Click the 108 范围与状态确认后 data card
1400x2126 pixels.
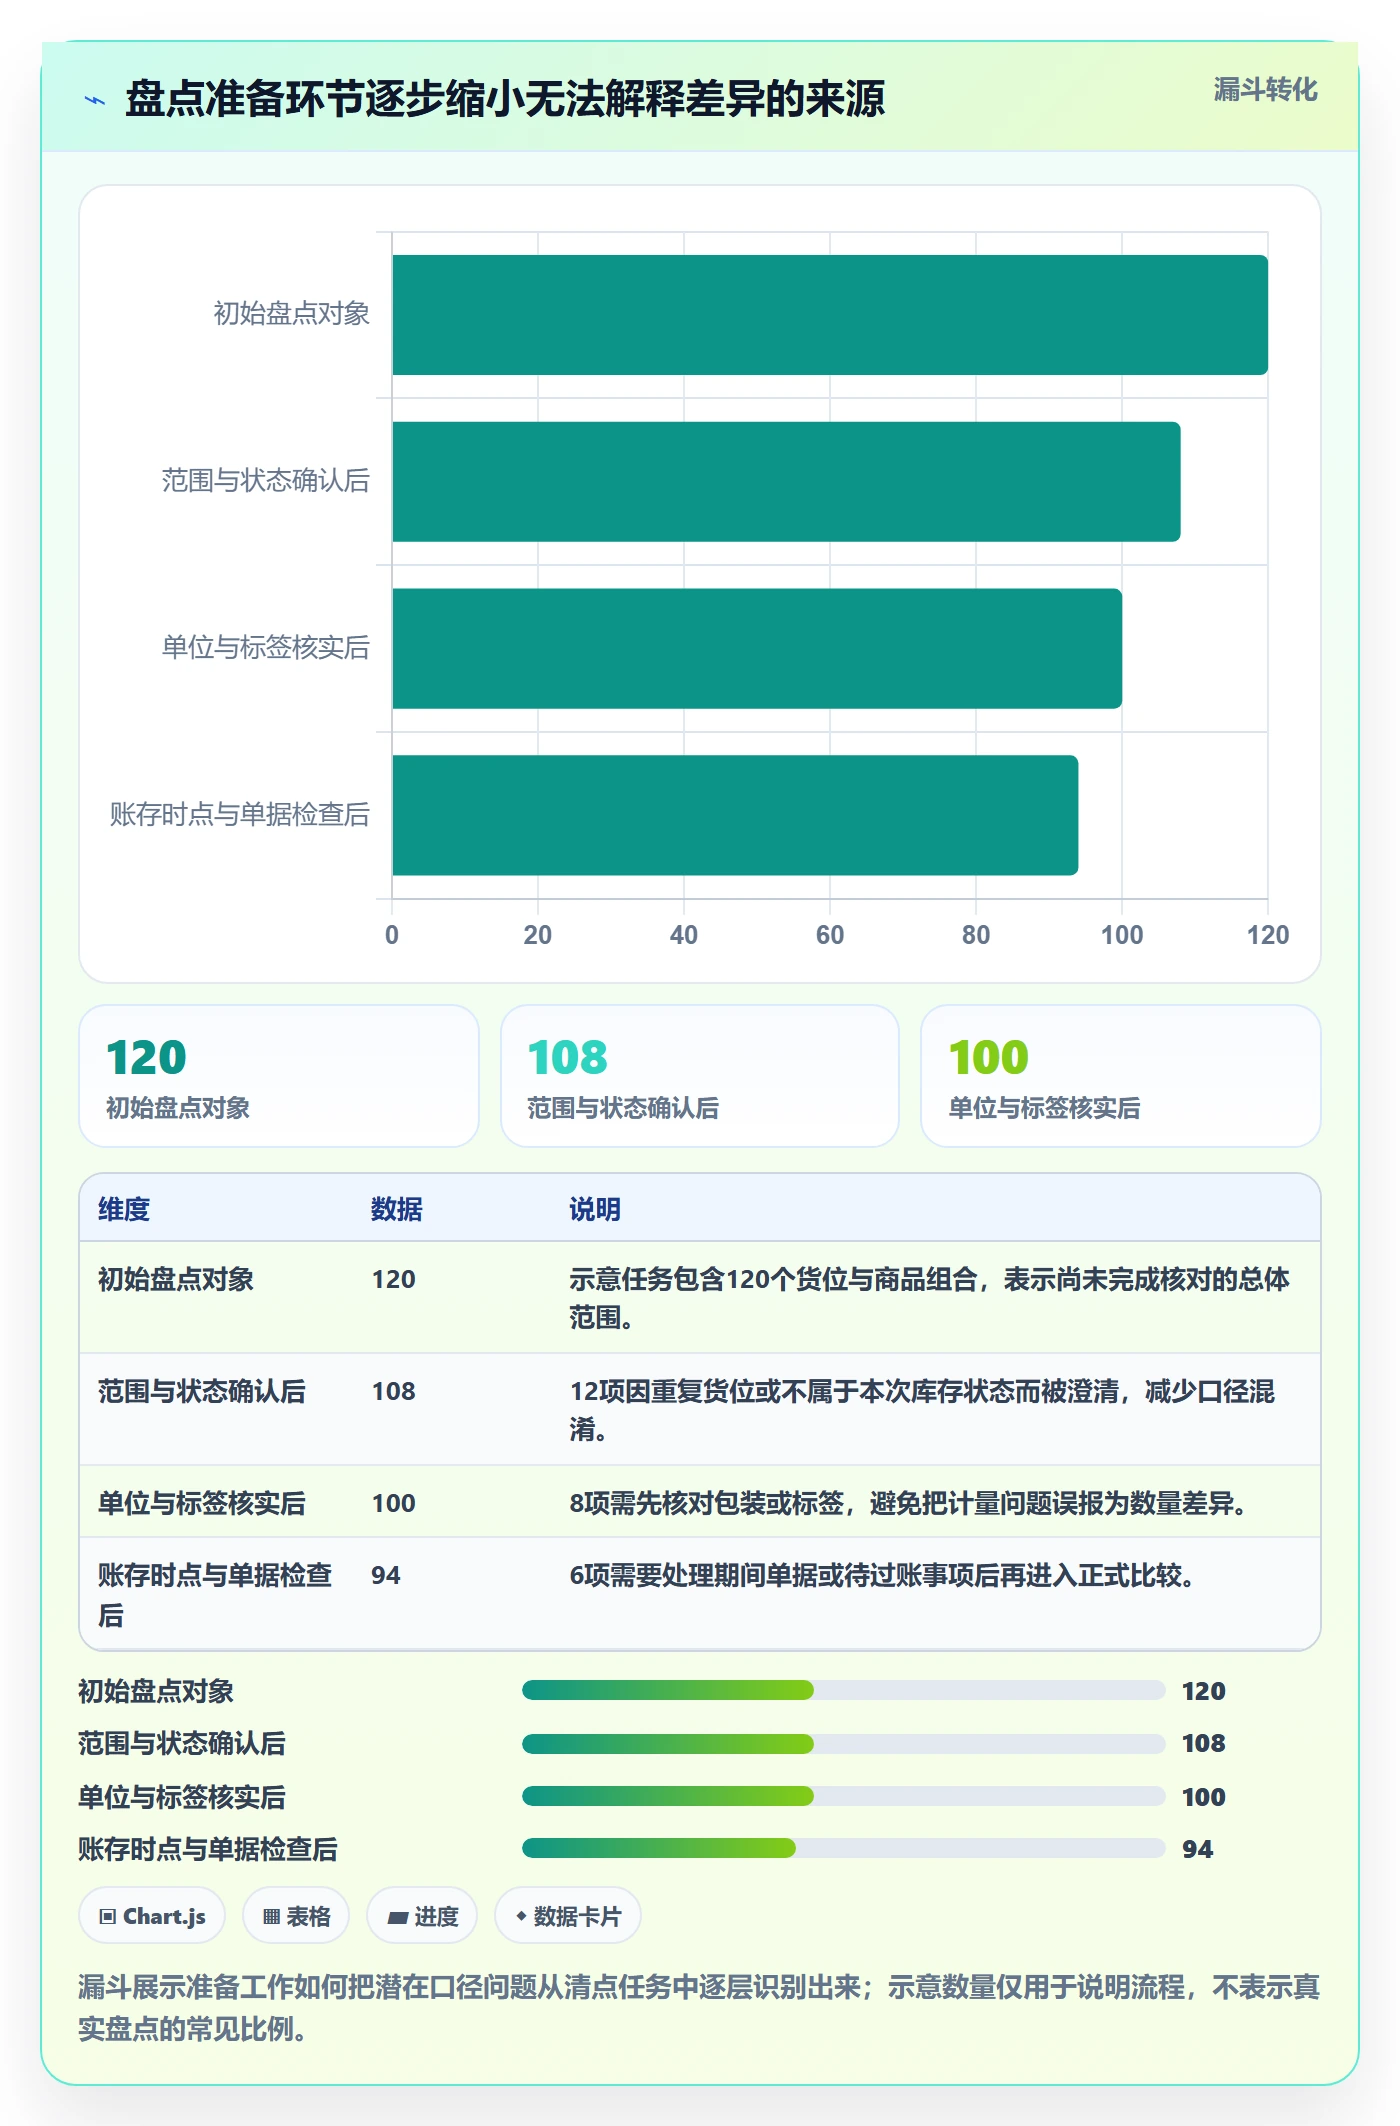tap(700, 1076)
